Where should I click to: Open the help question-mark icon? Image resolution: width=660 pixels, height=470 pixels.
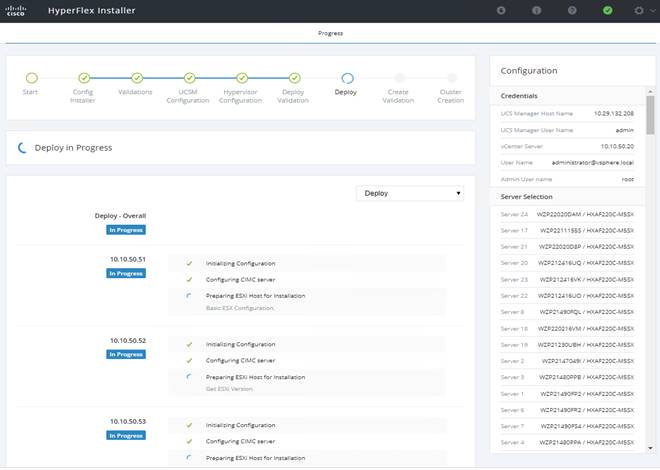tap(572, 11)
